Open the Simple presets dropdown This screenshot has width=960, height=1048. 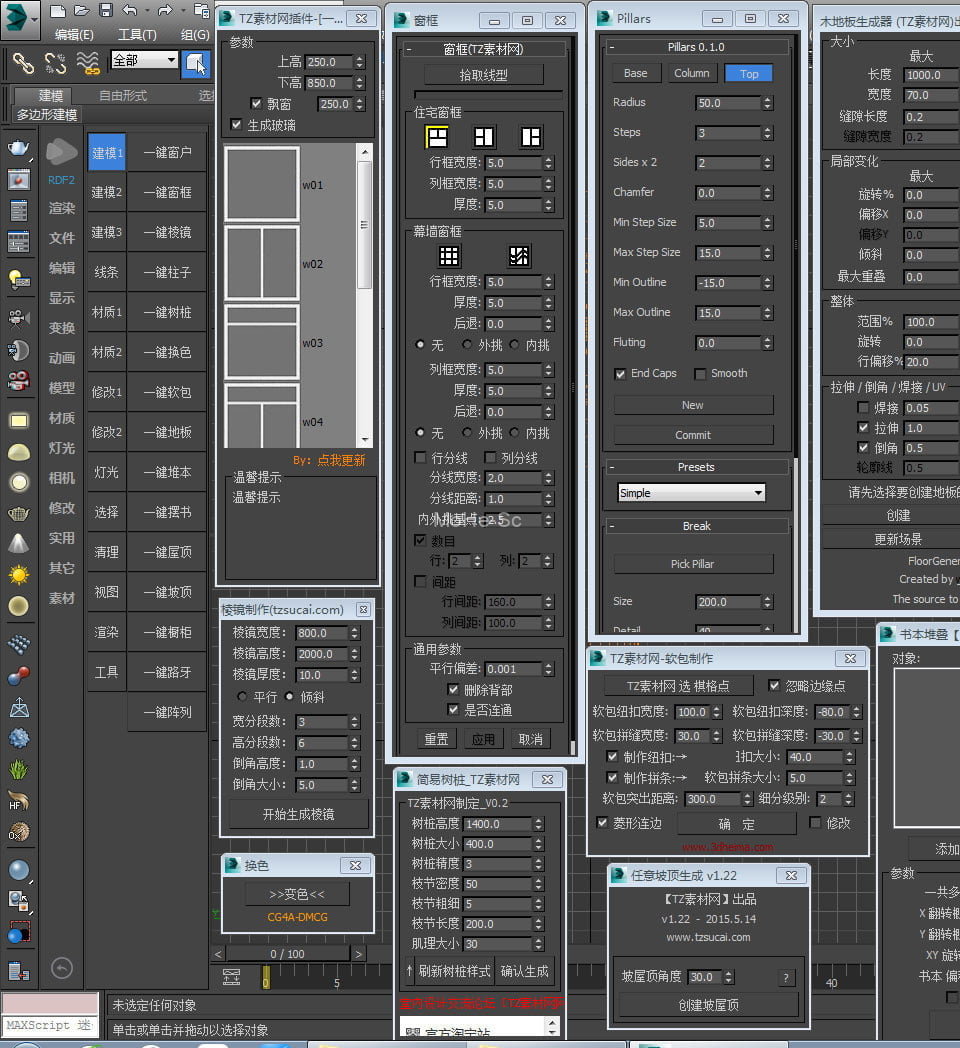[692, 493]
